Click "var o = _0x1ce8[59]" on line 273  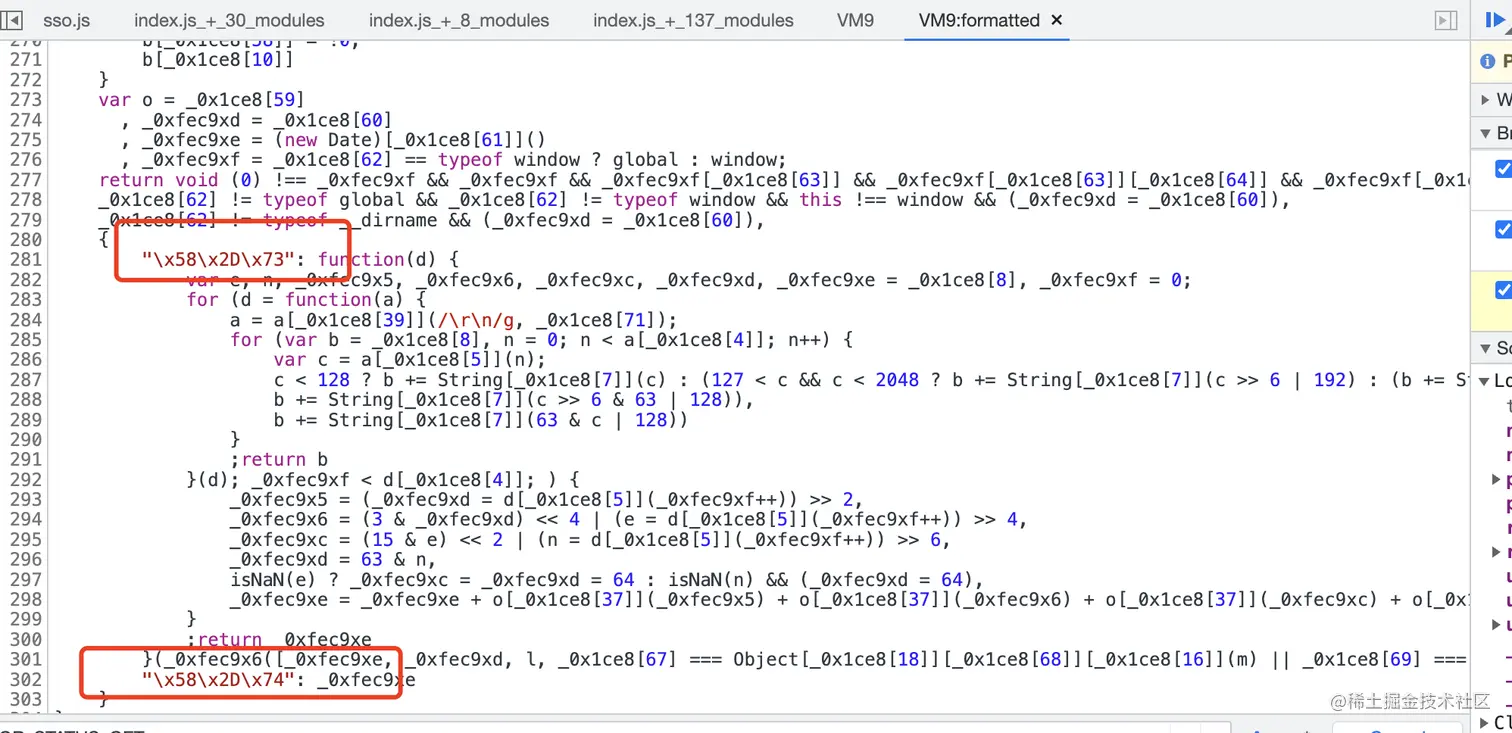click(x=201, y=100)
